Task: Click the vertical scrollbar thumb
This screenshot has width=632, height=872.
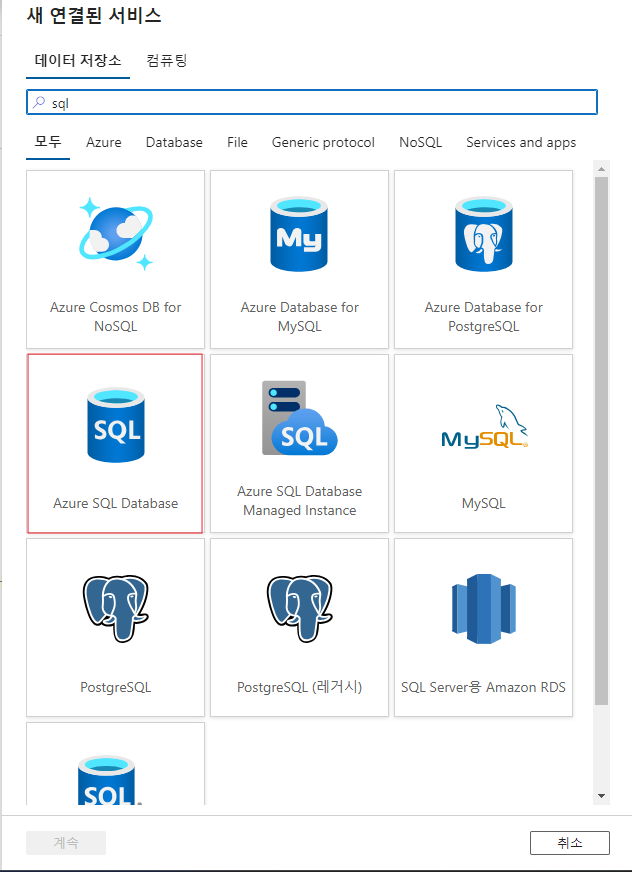Action: (601, 441)
